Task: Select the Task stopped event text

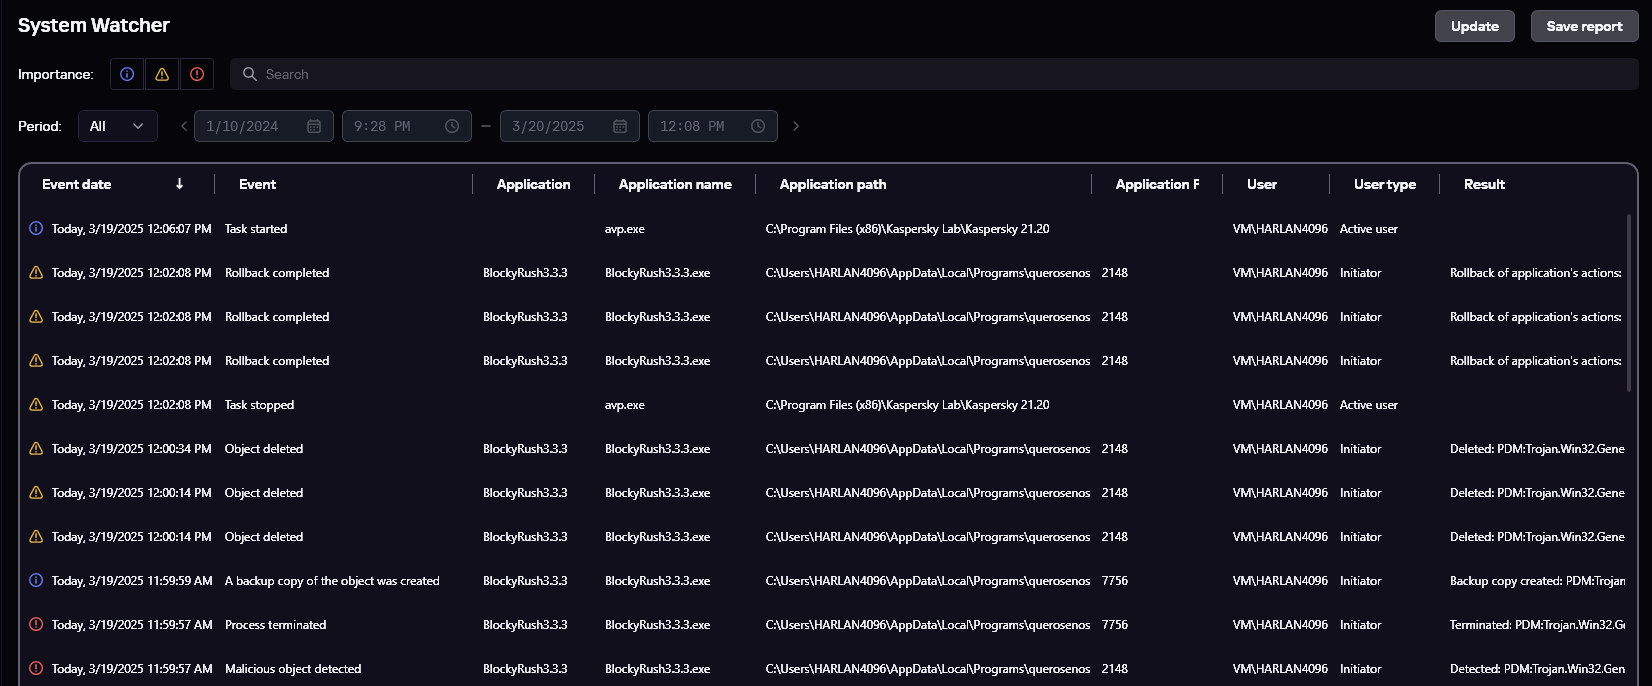Action: [259, 405]
